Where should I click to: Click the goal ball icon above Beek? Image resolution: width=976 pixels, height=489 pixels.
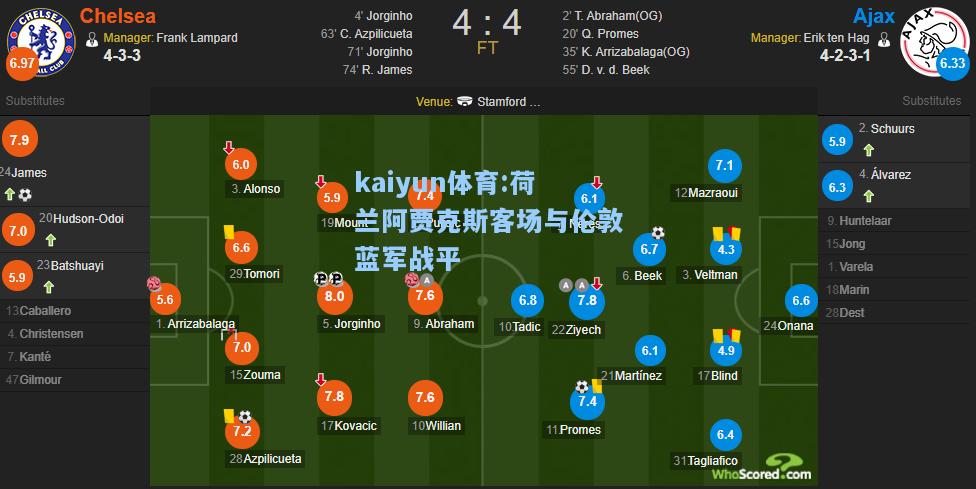pyautogui.click(x=658, y=233)
